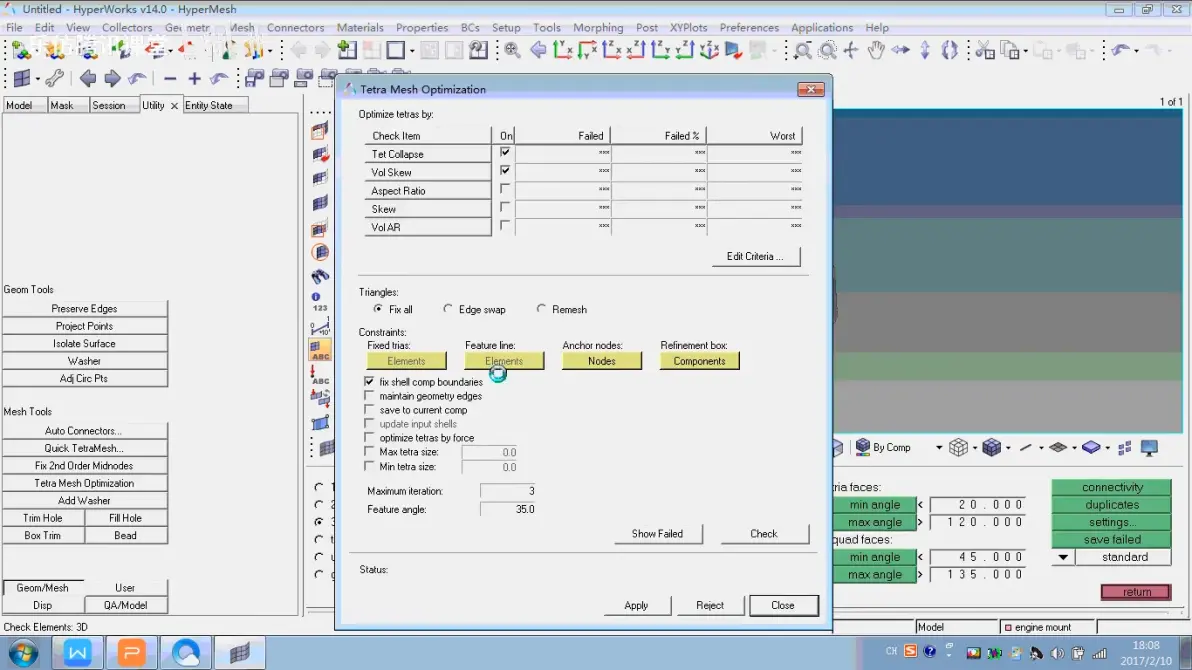Open the Connectors menu
This screenshot has width=1192, height=670.
pos(295,27)
